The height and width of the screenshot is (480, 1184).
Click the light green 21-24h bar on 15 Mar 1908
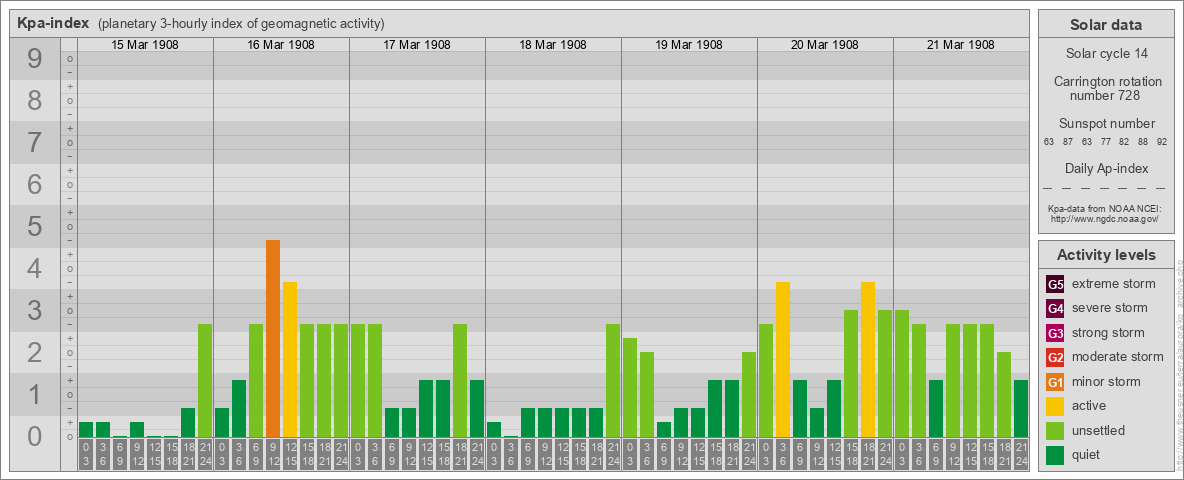tap(205, 380)
